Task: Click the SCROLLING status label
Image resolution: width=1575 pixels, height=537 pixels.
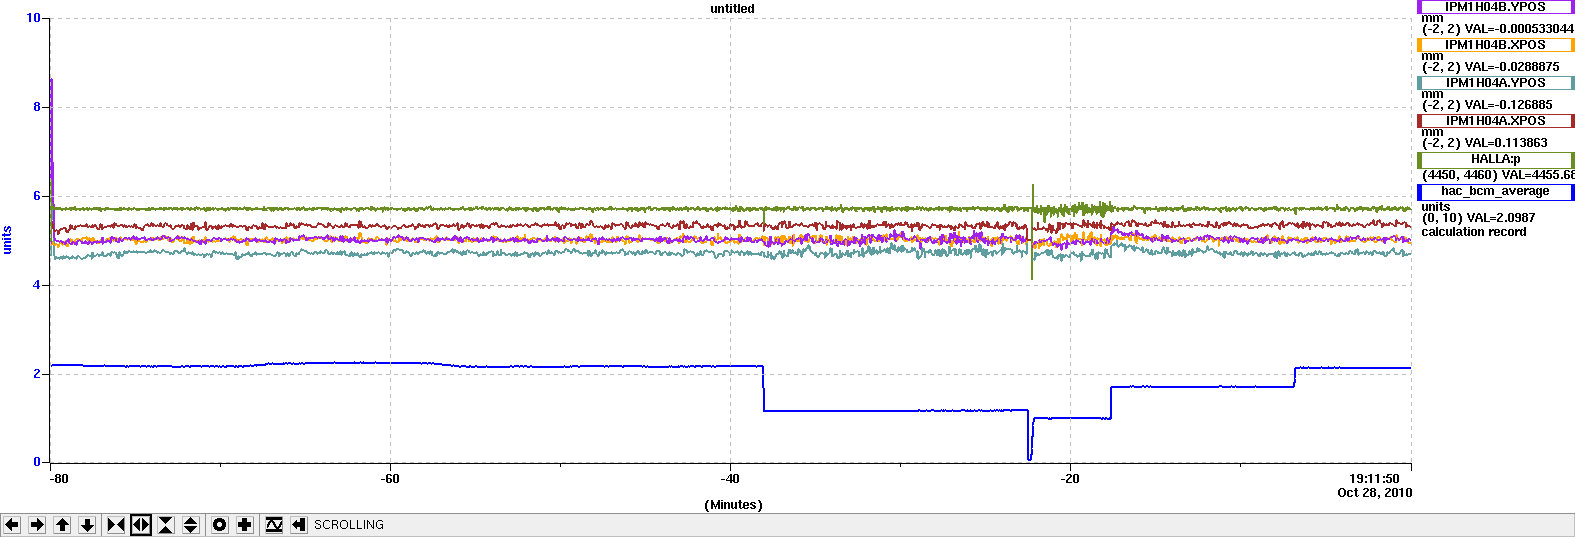Action: click(x=349, y=525)
